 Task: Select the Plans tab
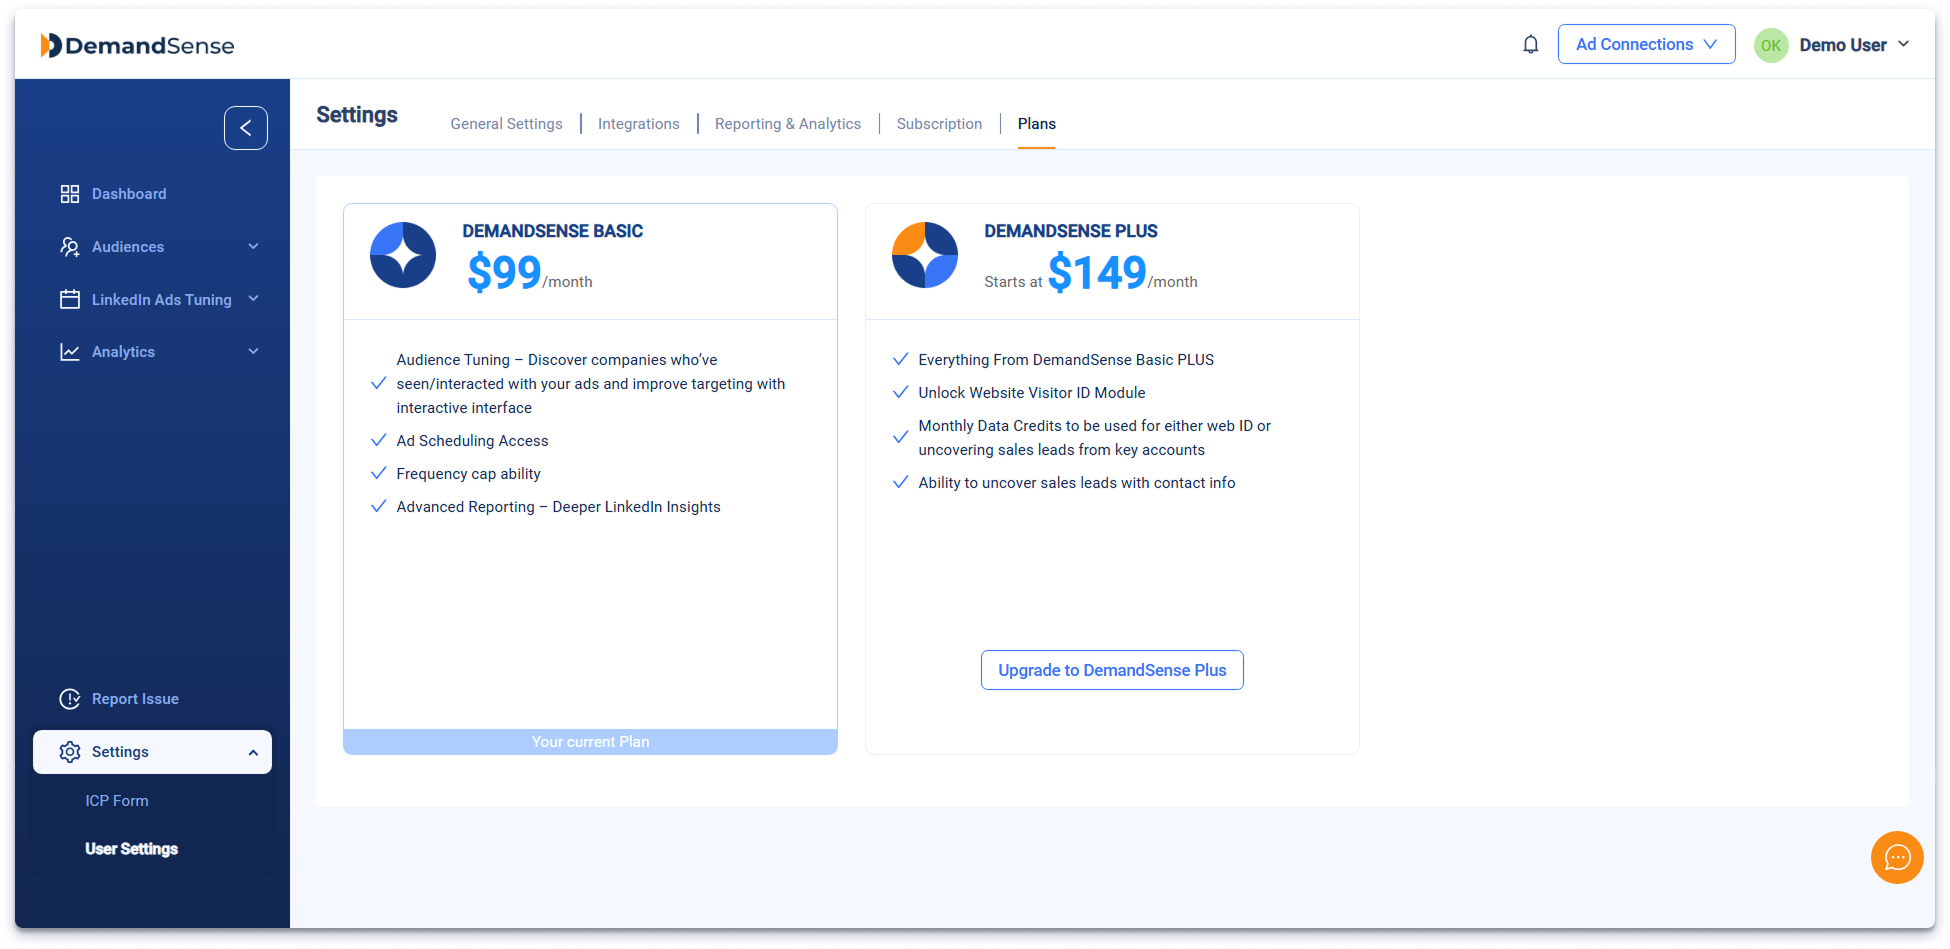1037,124
